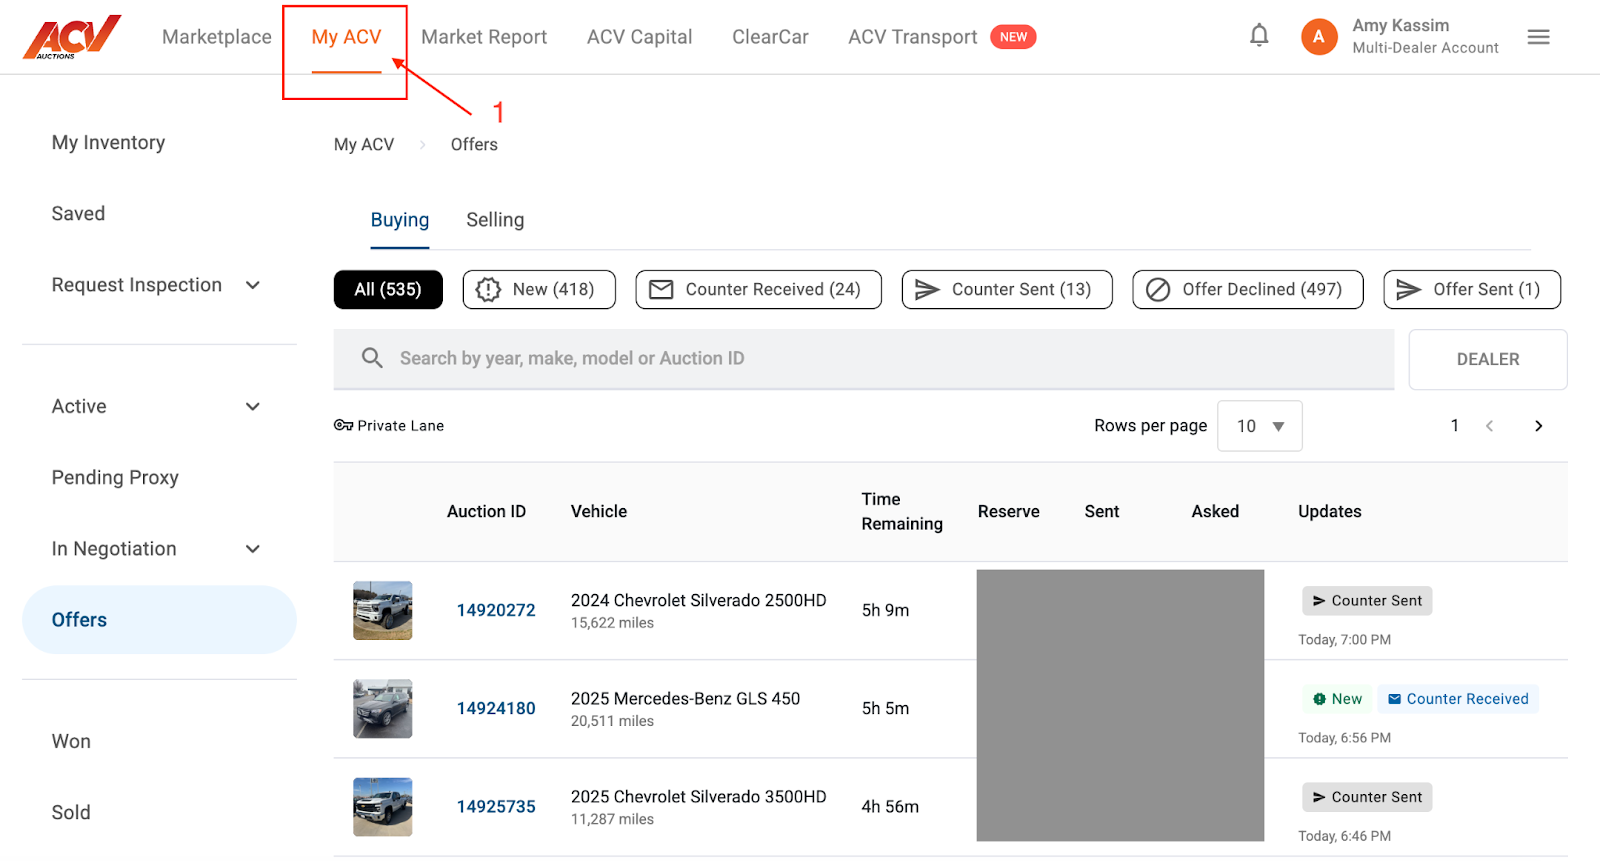Viewport: 1600px width, 862px height.
Task: Click the DEALER button
Action: tap(1488, 359)
